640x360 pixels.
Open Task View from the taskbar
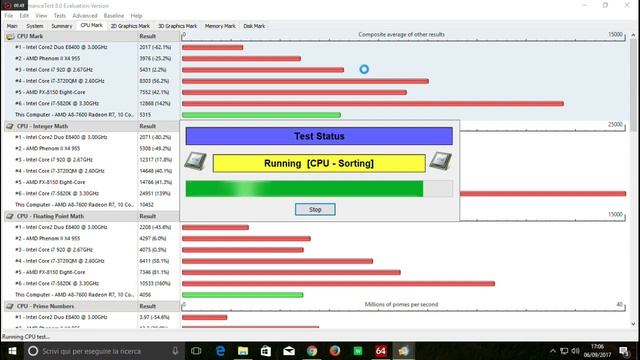click(196, 351)
